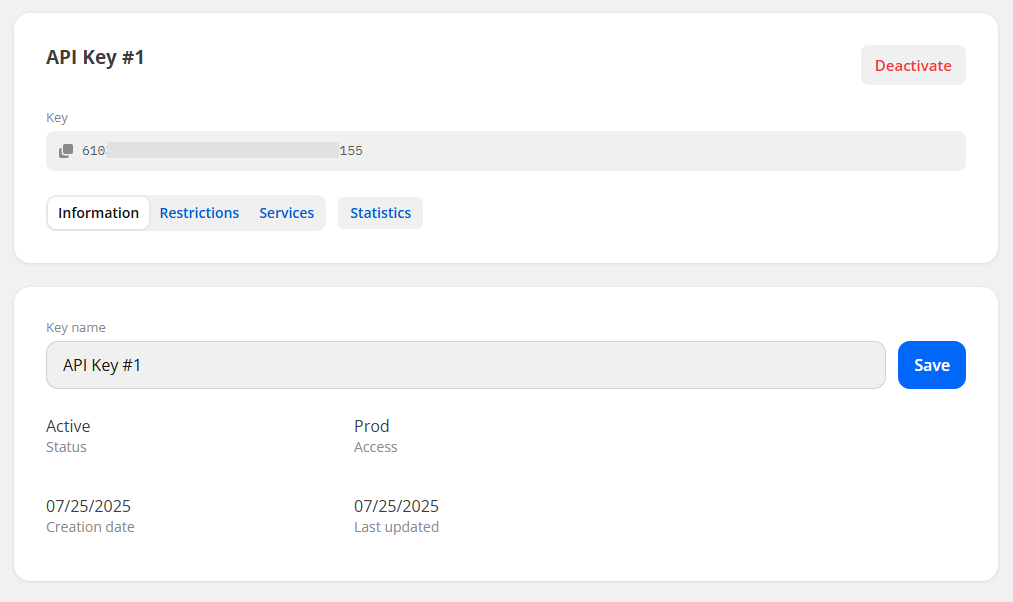
Task: Focus the Key name input field
Action: [465, 365]
